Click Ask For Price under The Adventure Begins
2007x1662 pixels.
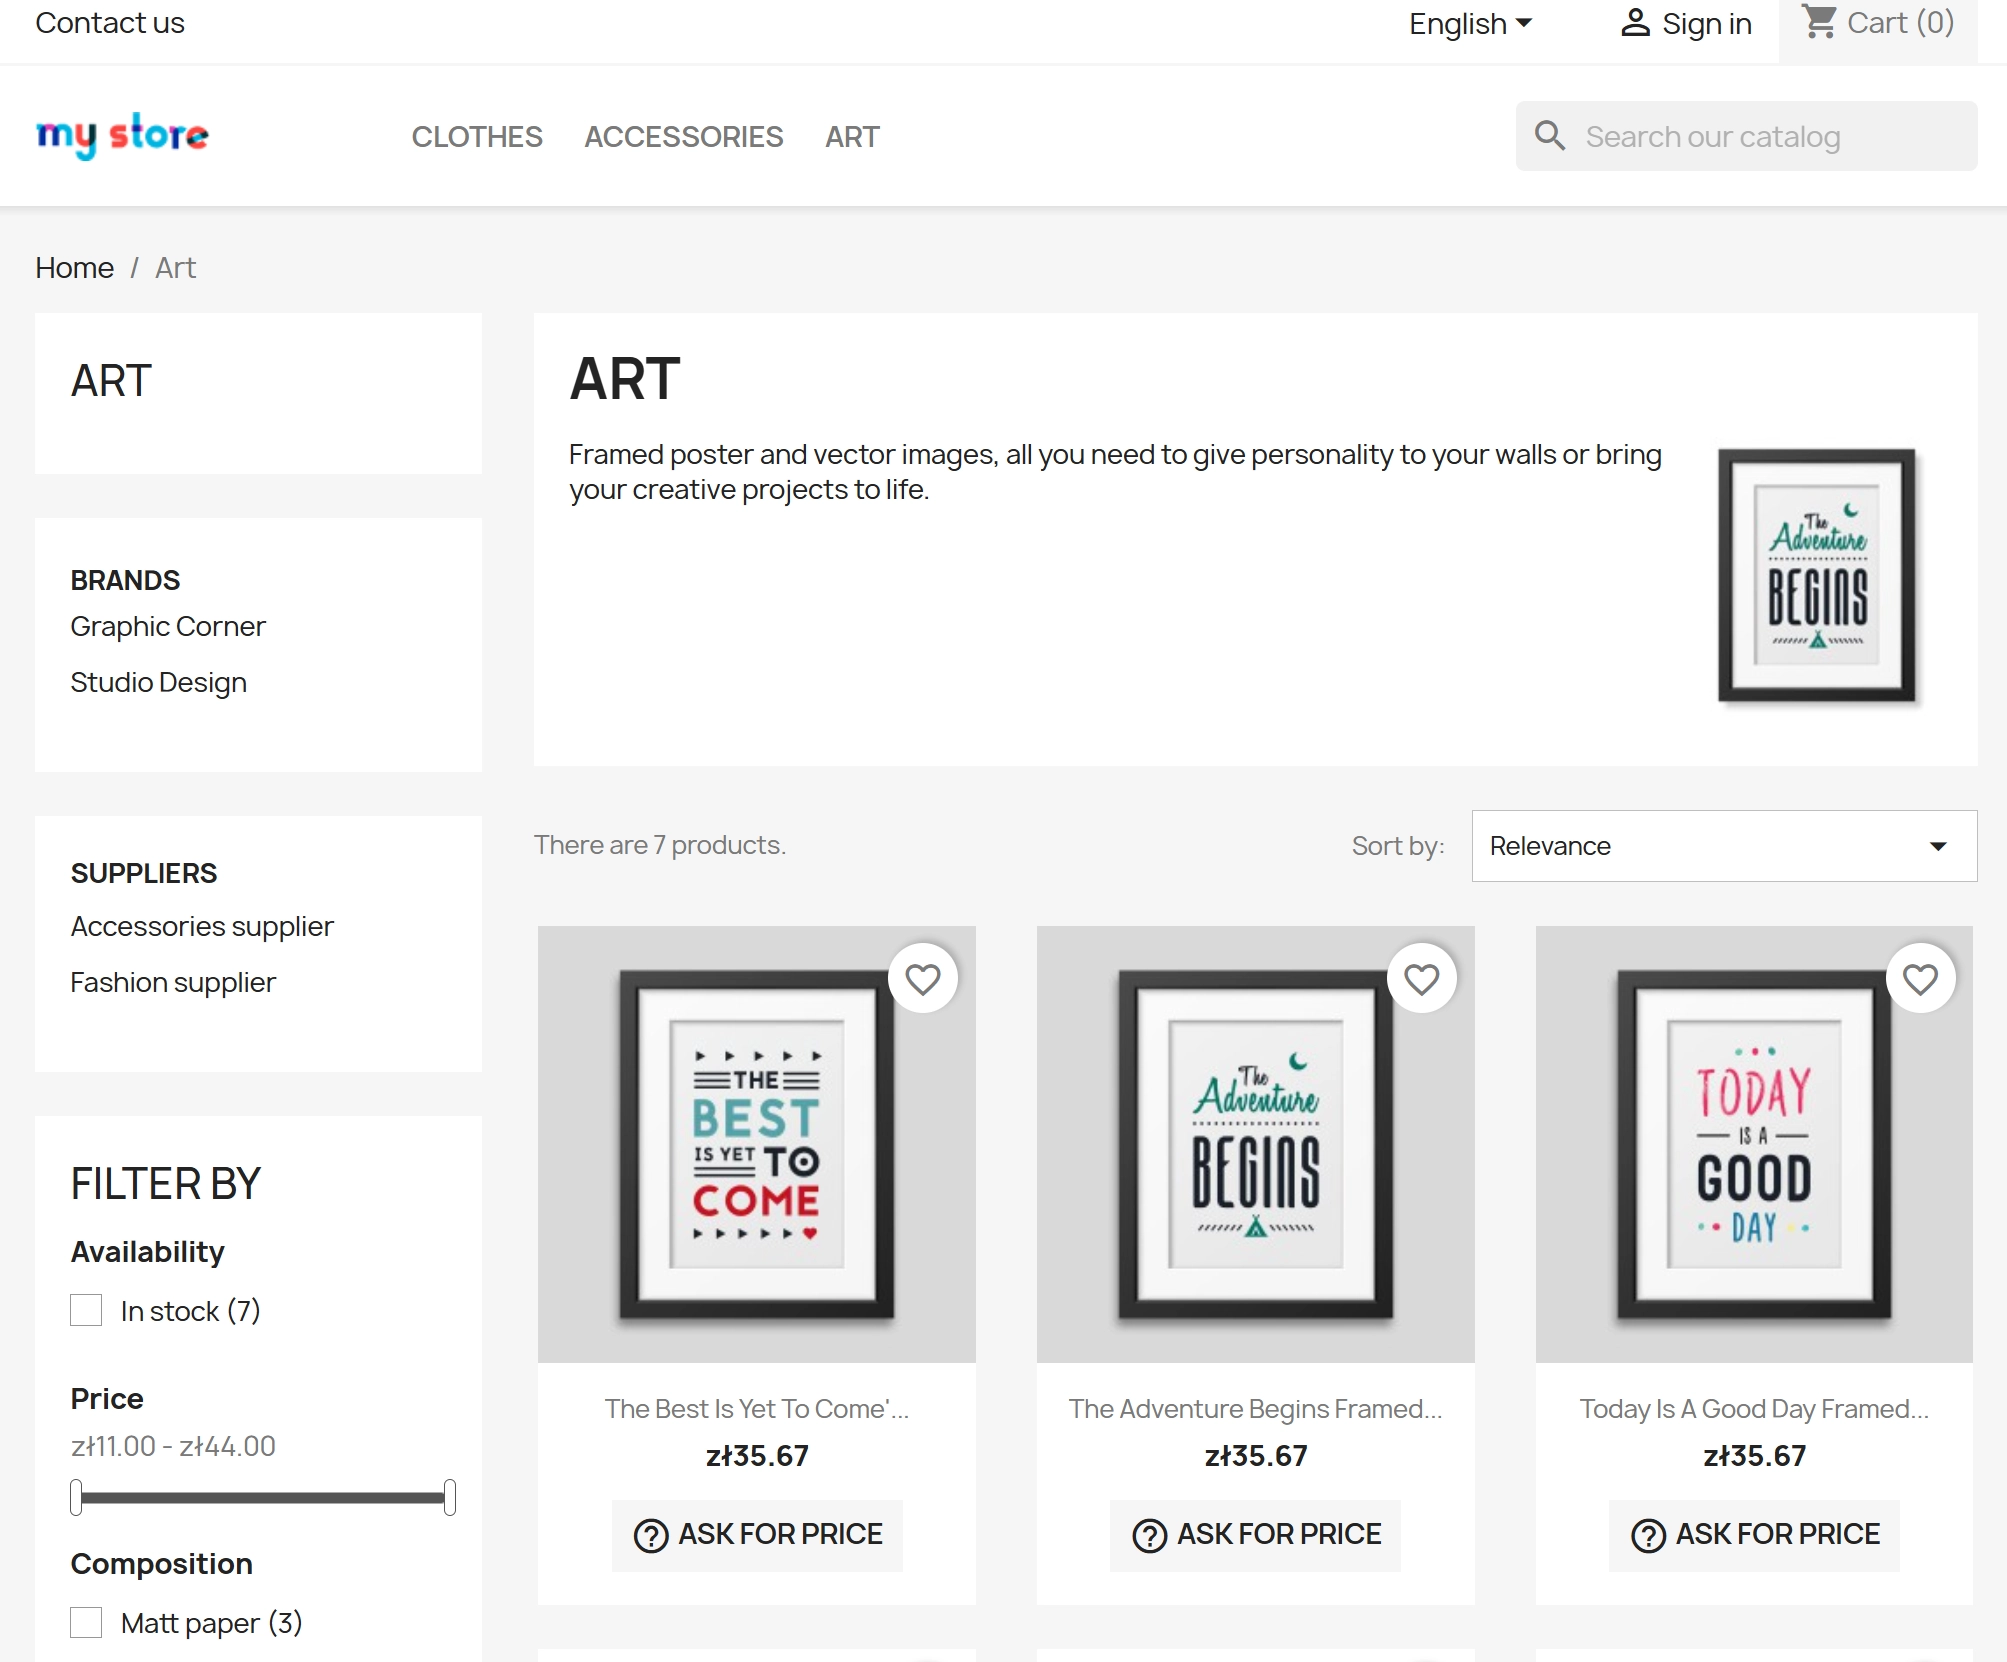(1256, 1534)
